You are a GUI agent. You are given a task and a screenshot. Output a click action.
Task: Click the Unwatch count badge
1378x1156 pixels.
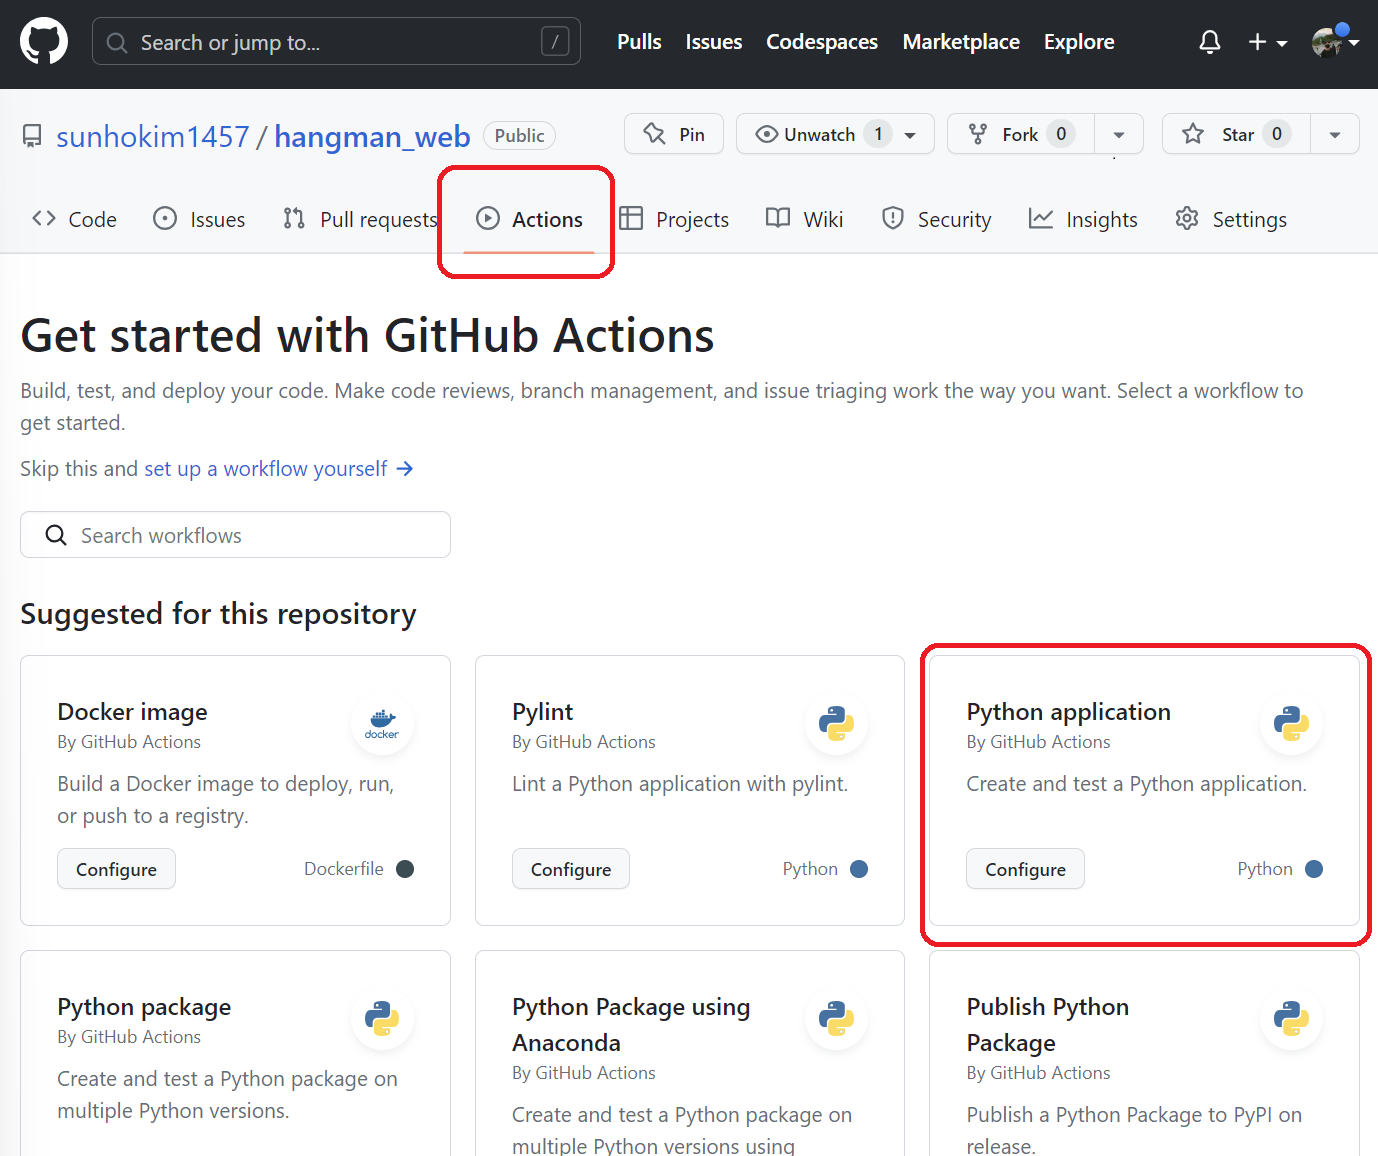click(x=878, y=134)
